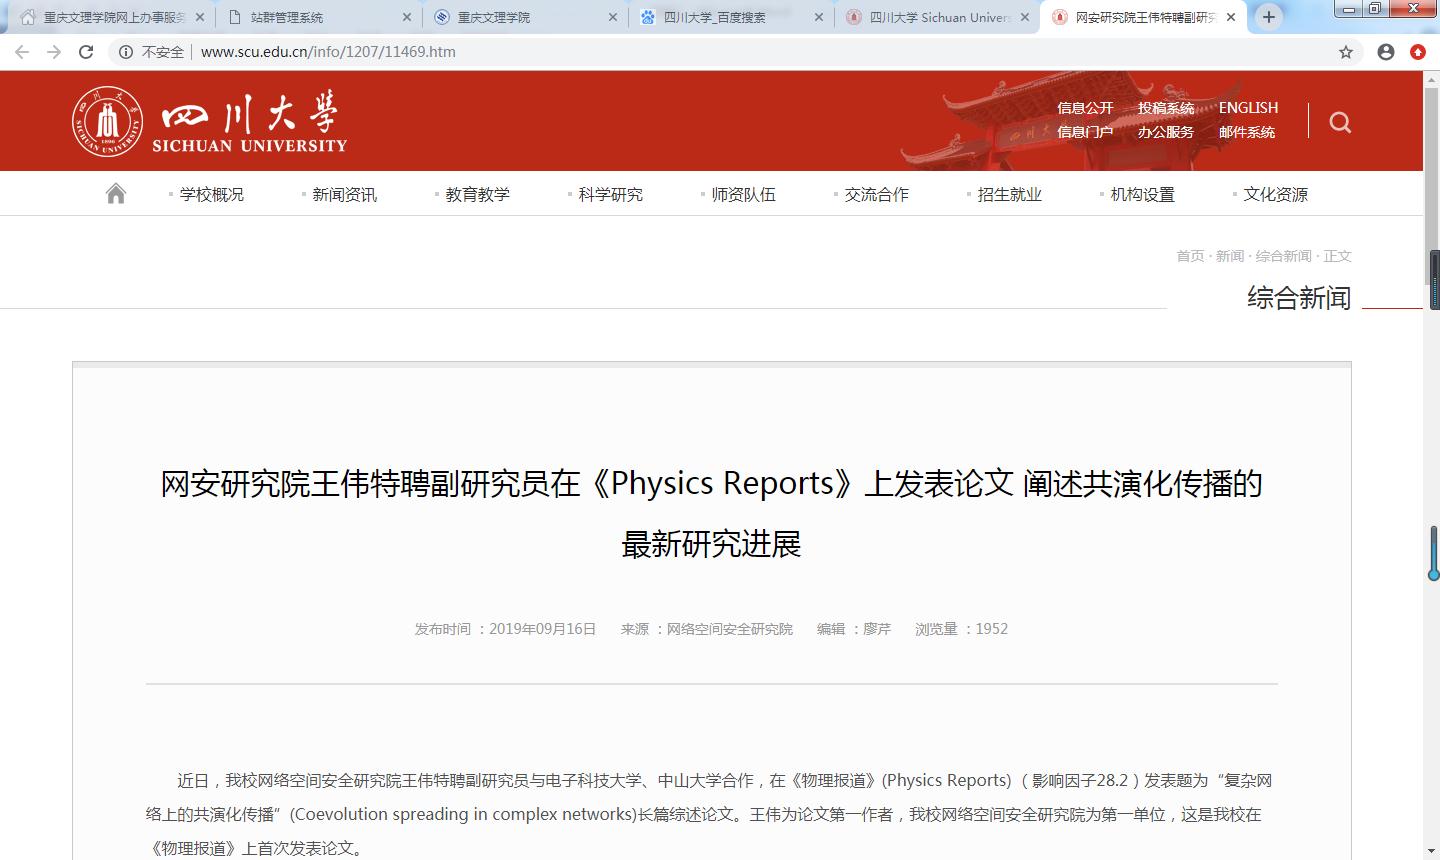The width and height of the screenshot is (1440, 860).
Task: Open the browser user profile icon
Action: tap(1385, 52)
